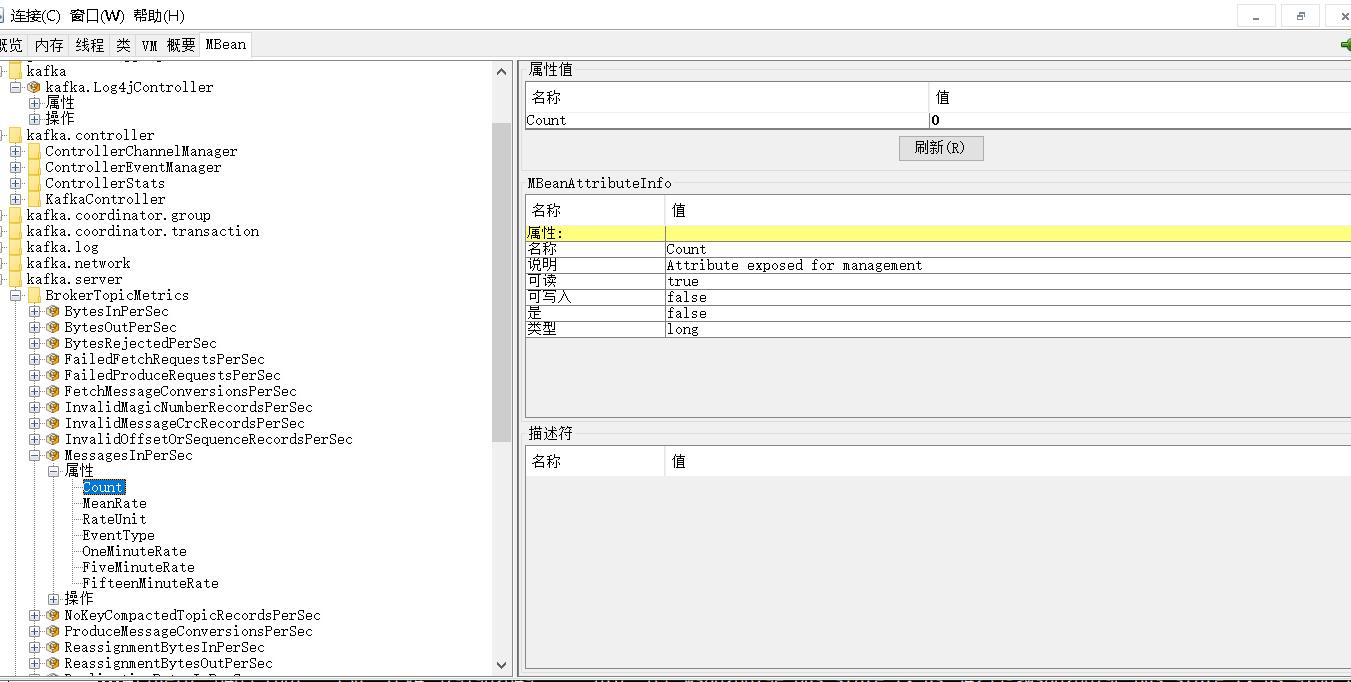This screenshot has height=682, width=1351.
Task: Click the 刷新(R) refresh button
Action: 941,148
